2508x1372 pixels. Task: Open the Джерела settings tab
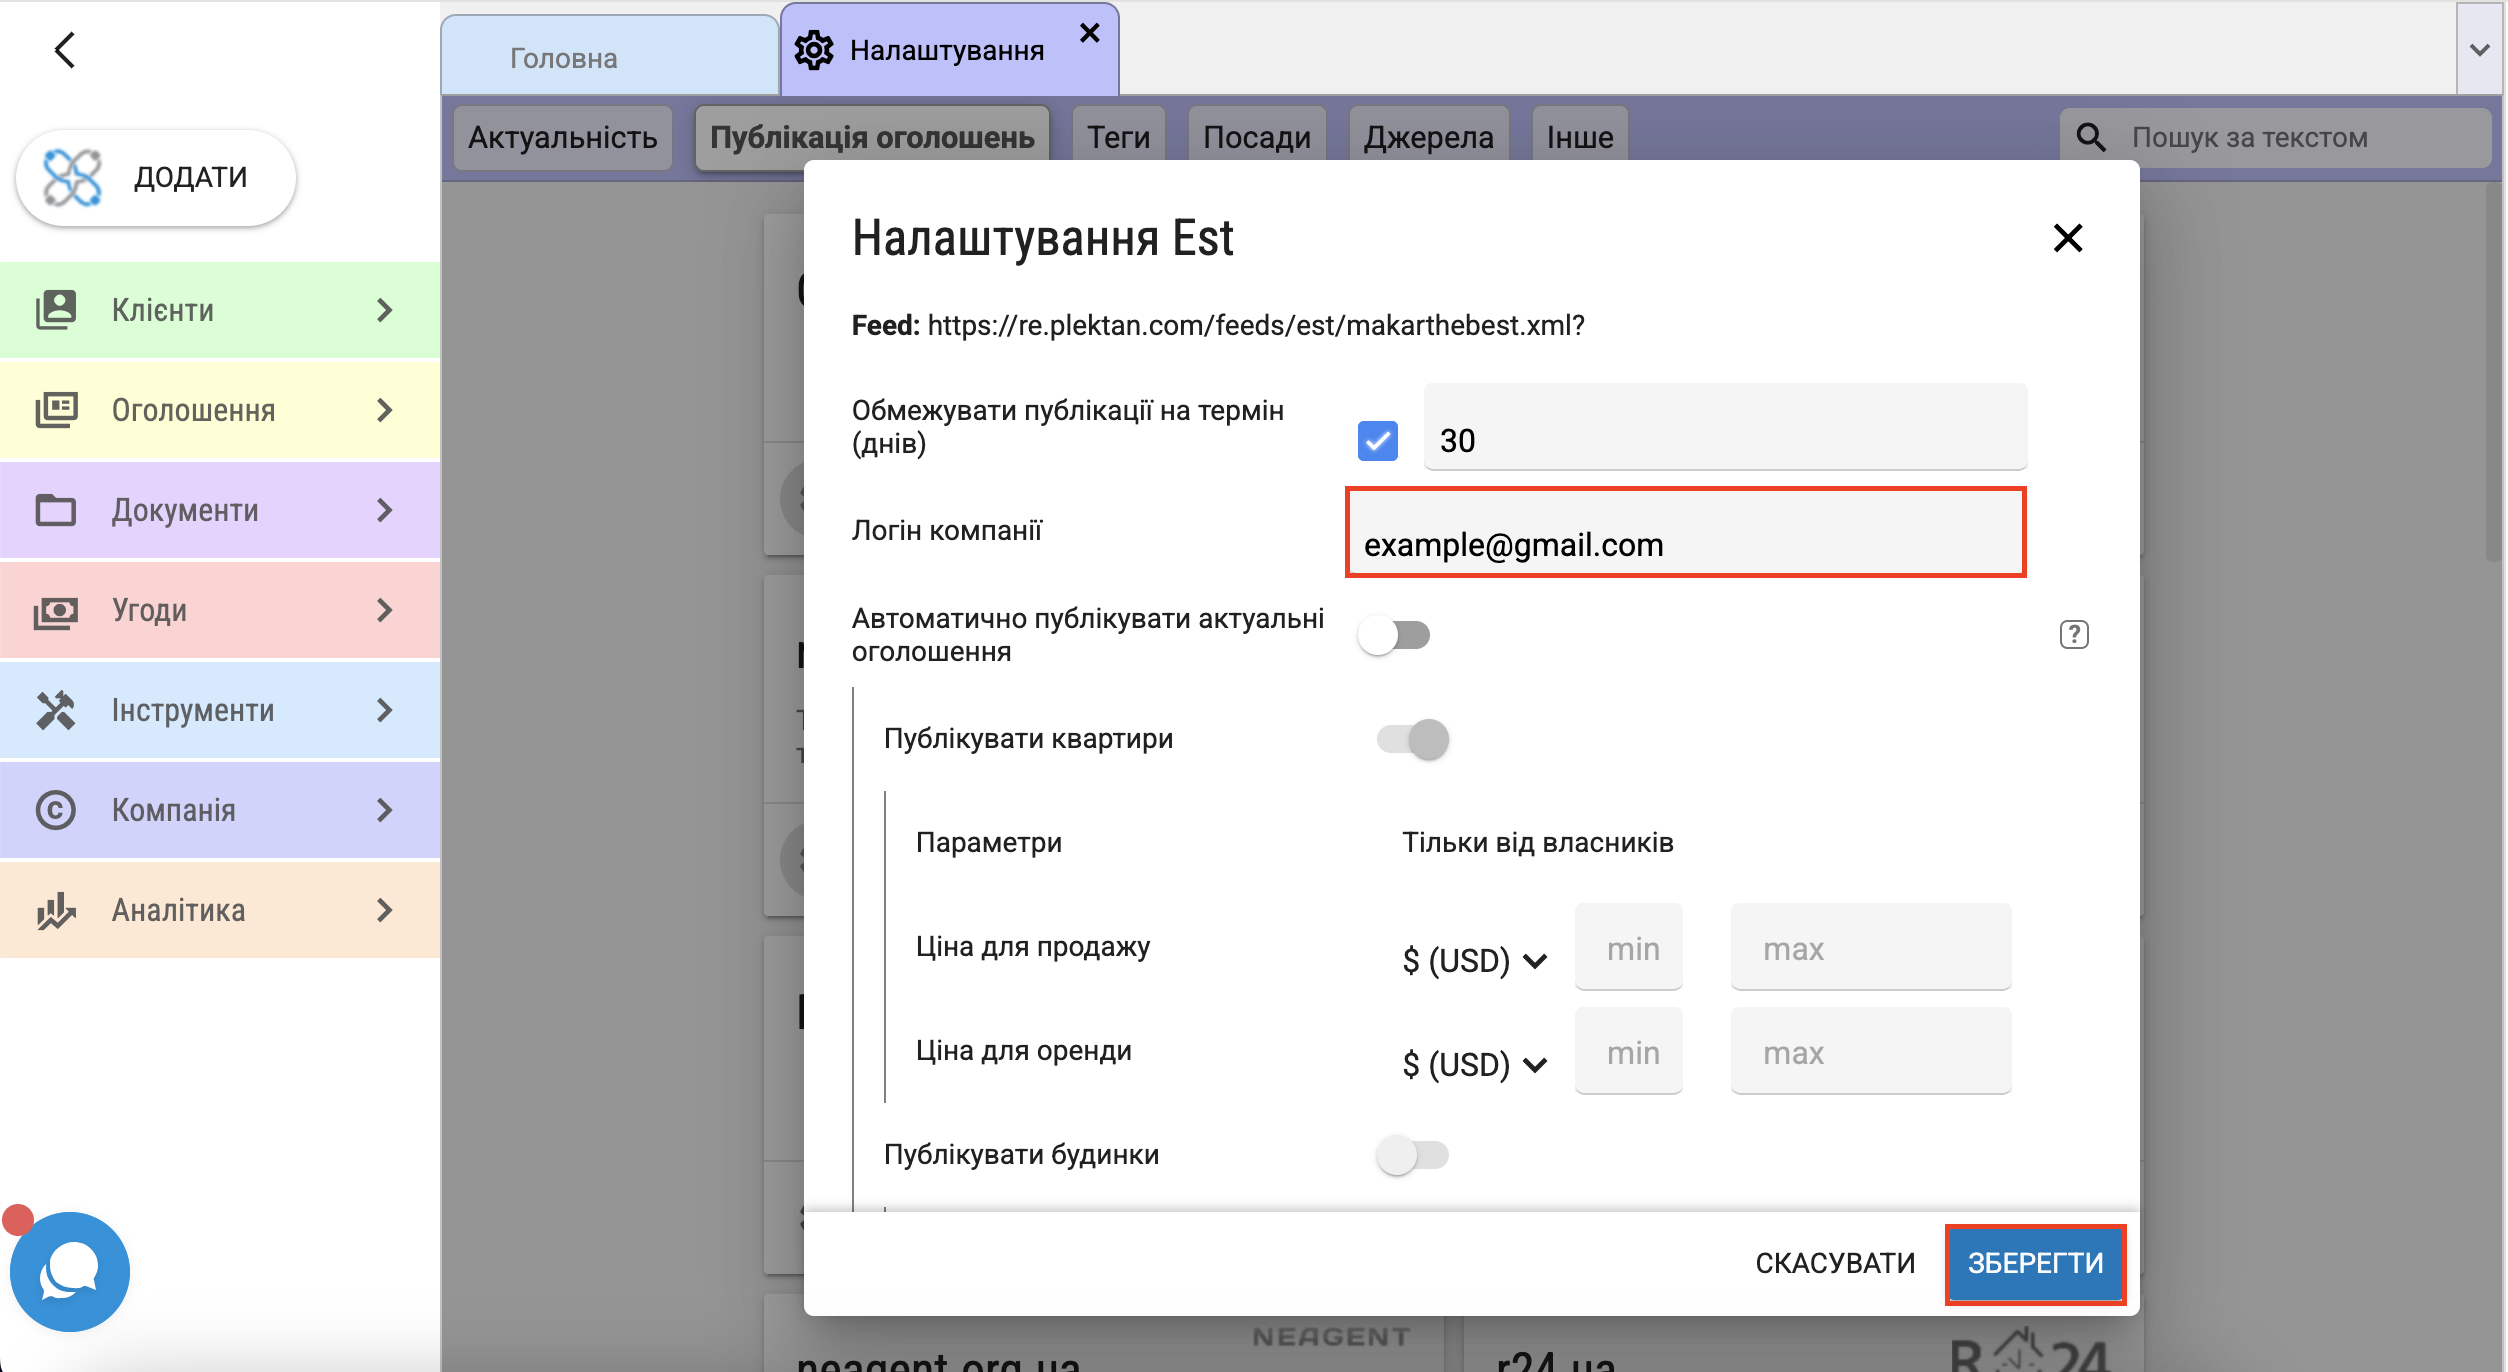(1428, 138)
